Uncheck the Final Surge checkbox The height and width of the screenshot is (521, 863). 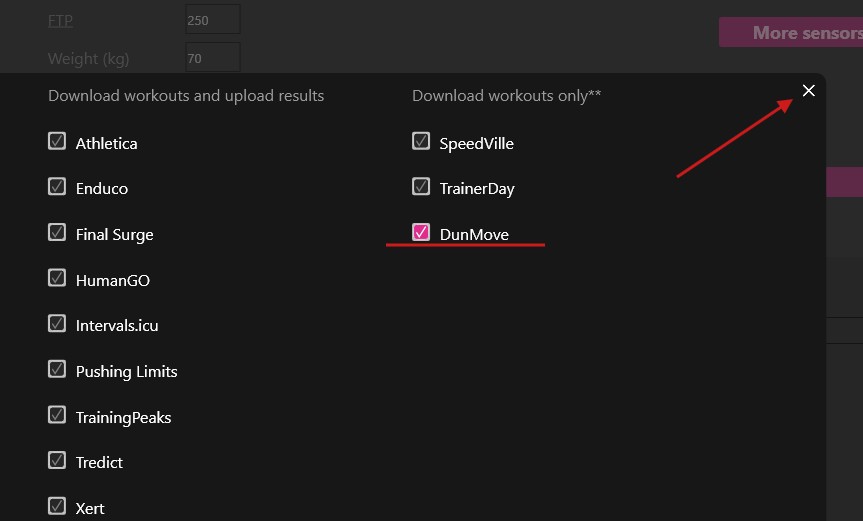coord(57,232)
